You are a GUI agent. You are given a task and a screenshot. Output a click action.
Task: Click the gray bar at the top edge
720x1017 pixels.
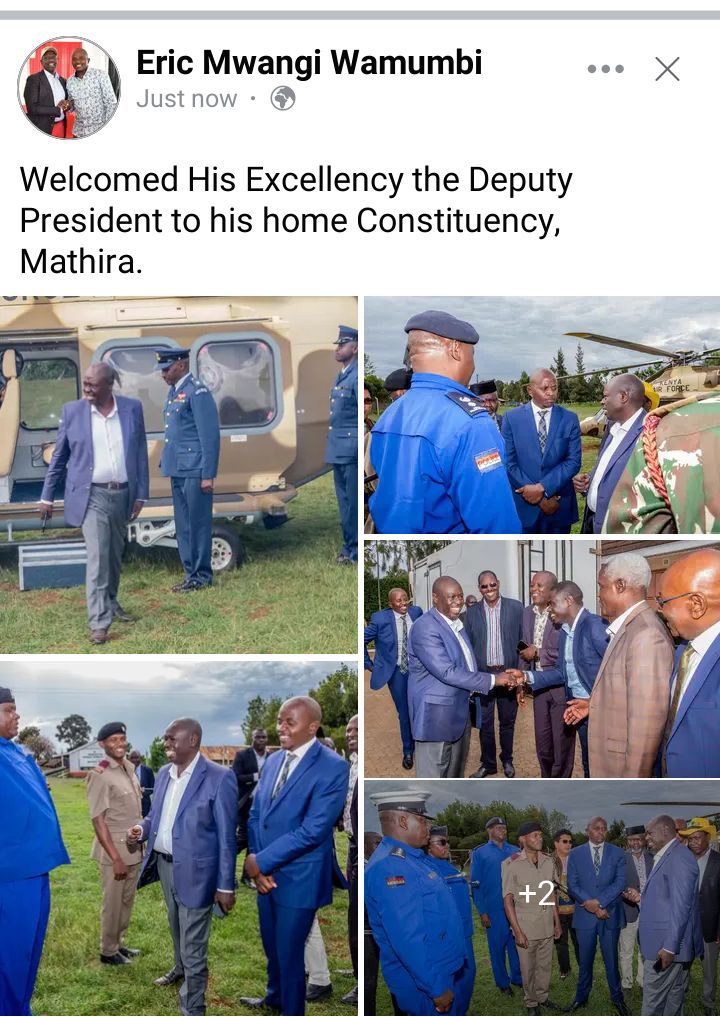pyautogui.click(x=360, y=15)
